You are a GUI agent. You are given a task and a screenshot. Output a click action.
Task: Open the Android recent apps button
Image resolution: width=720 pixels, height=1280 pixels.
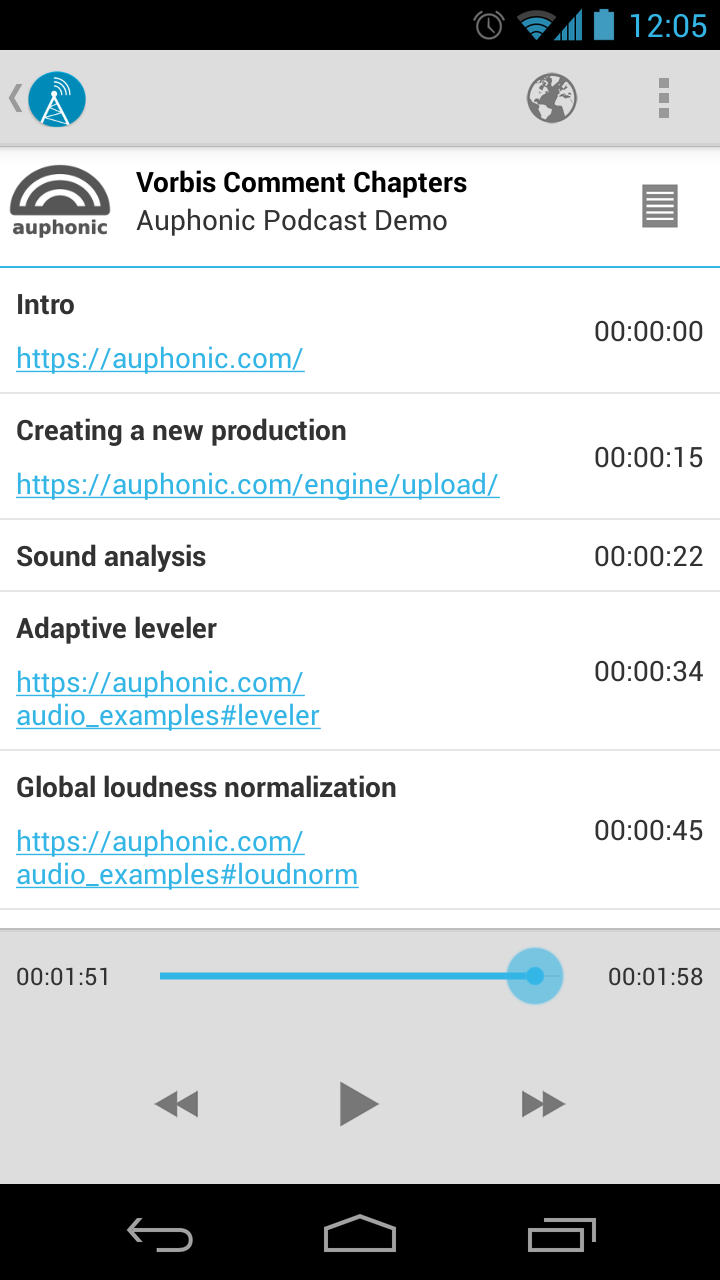(561, 1234)
